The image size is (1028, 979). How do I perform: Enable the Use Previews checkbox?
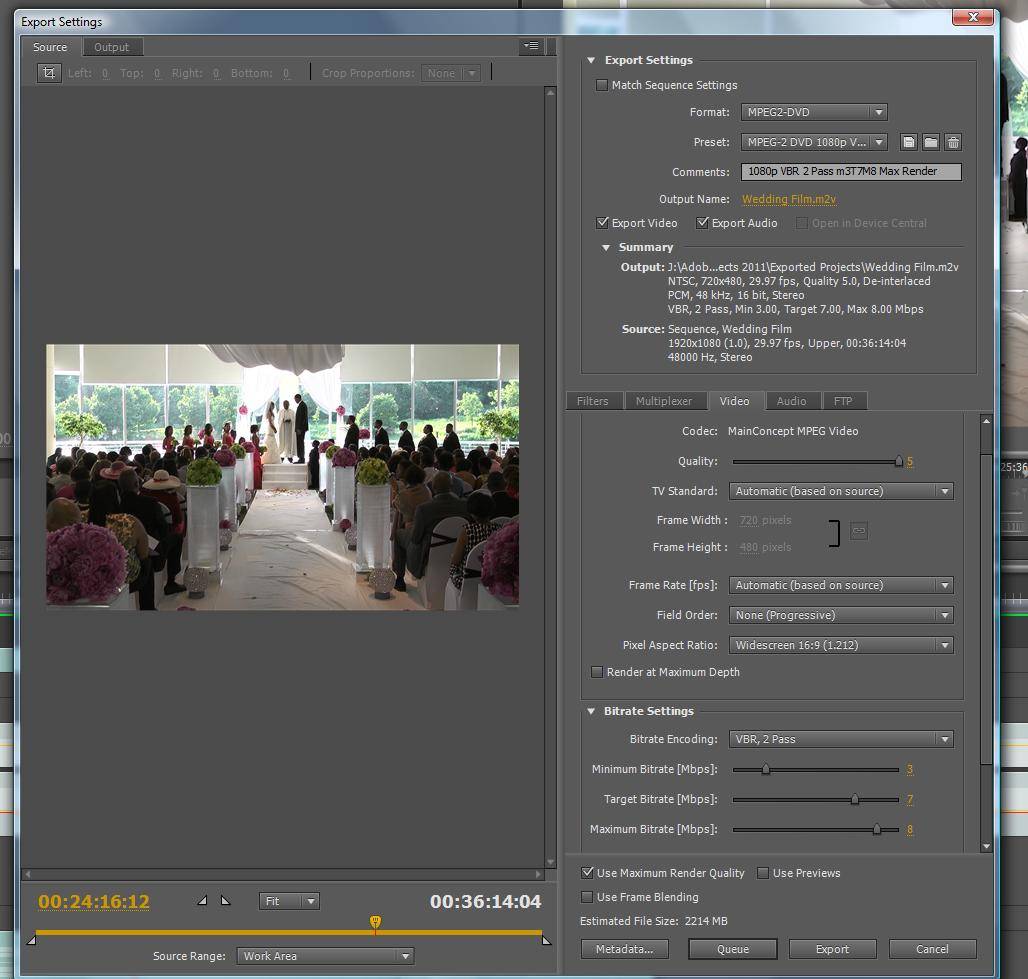tap(762, 873)
